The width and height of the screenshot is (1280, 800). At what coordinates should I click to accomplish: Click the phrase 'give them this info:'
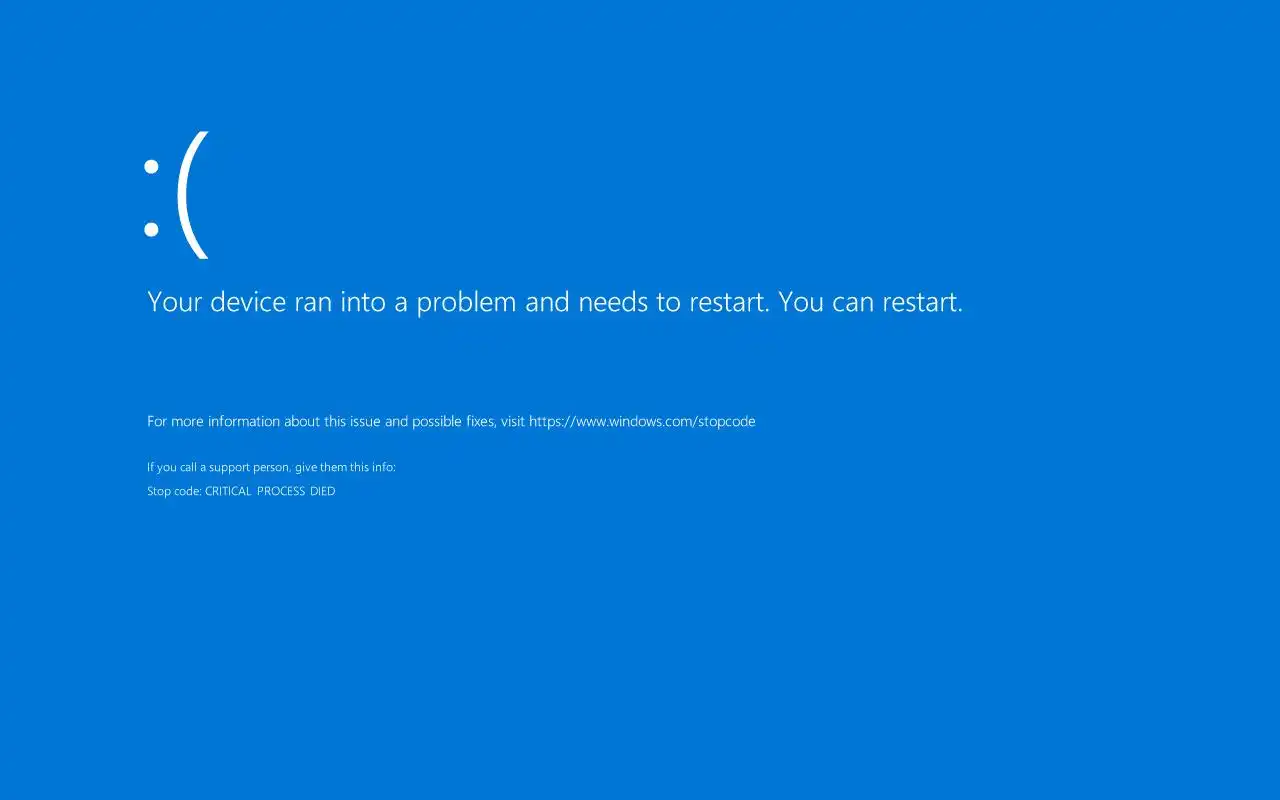(x=346, y=467)
